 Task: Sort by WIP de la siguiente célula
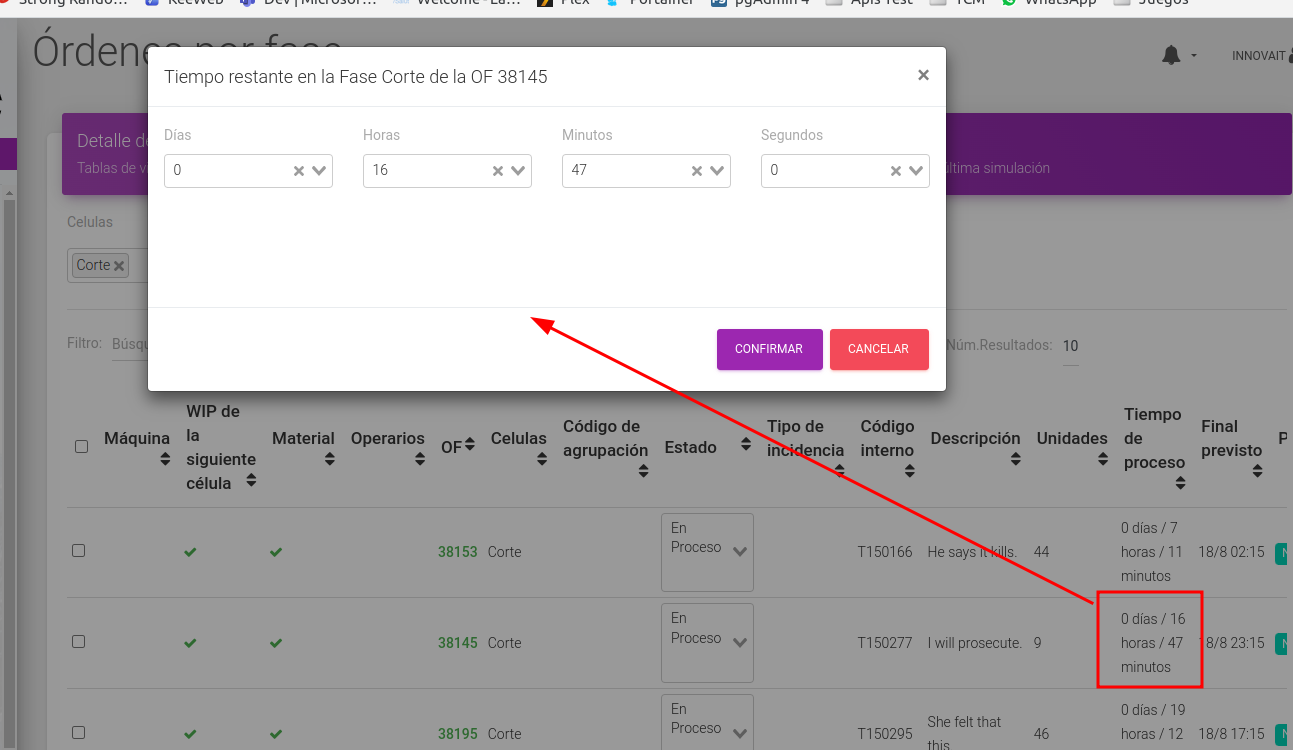[x=251, y=481]
